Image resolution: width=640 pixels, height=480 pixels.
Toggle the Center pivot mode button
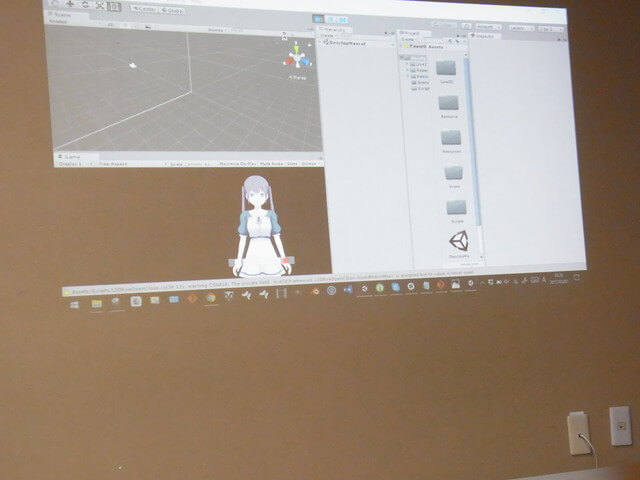point(144,9)
